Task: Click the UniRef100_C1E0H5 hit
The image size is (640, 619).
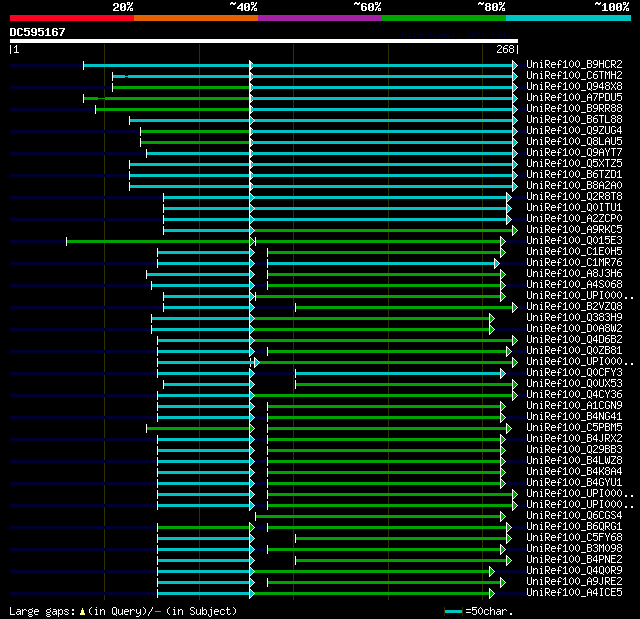Action: click(x=574, y=252)
